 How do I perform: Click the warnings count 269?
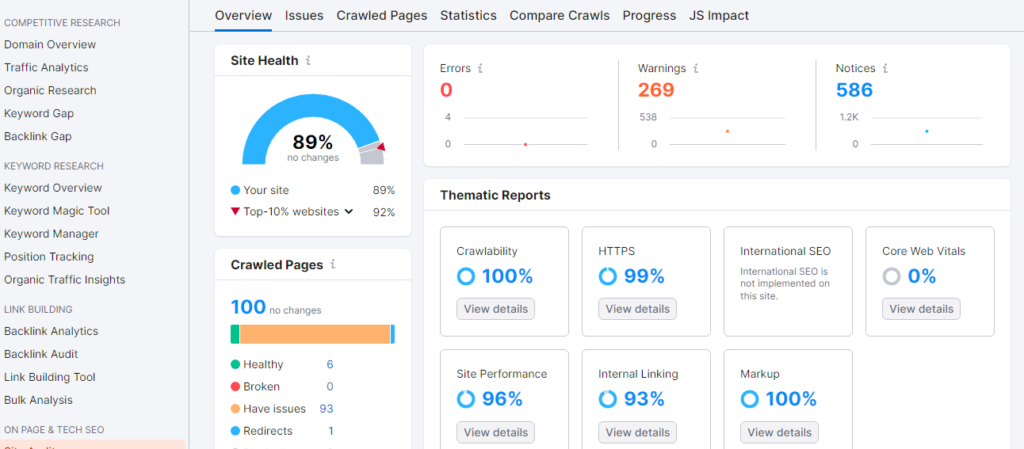point(656,90)
